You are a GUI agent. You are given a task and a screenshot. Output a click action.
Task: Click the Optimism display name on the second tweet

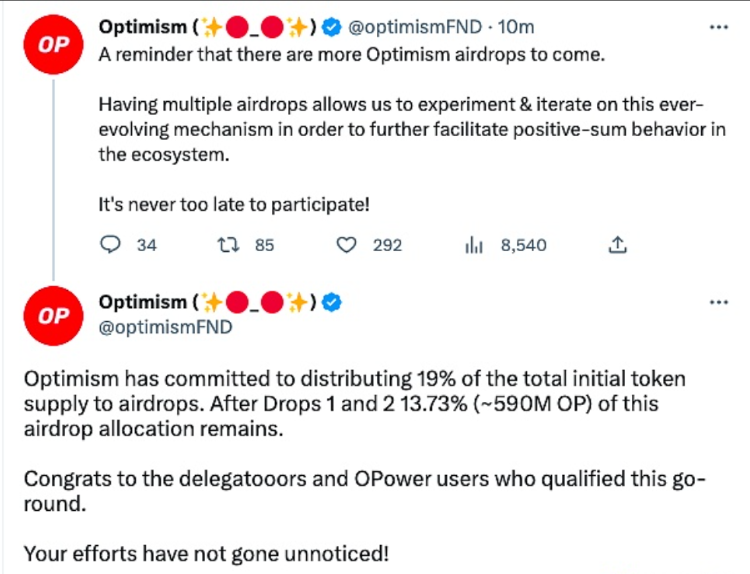pyautogui.click(x=142, y=302)
